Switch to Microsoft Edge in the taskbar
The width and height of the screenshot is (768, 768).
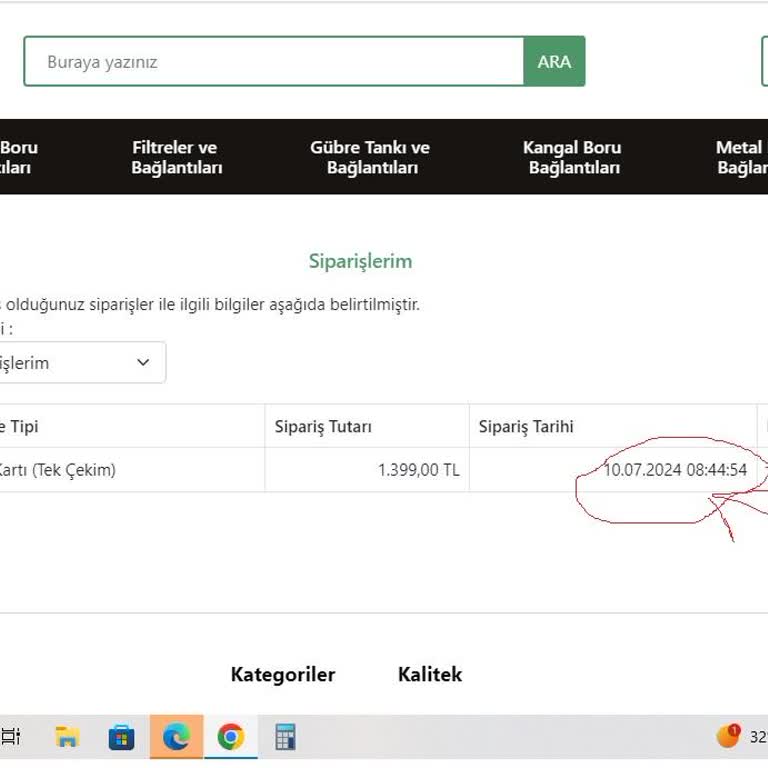coord(176,737)
